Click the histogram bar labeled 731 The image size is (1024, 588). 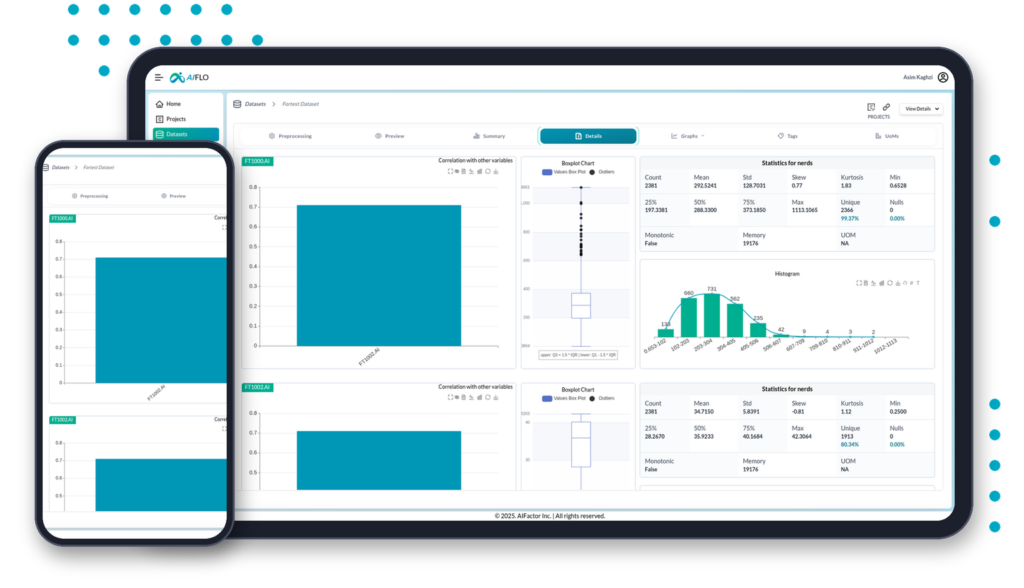point(712,316)
